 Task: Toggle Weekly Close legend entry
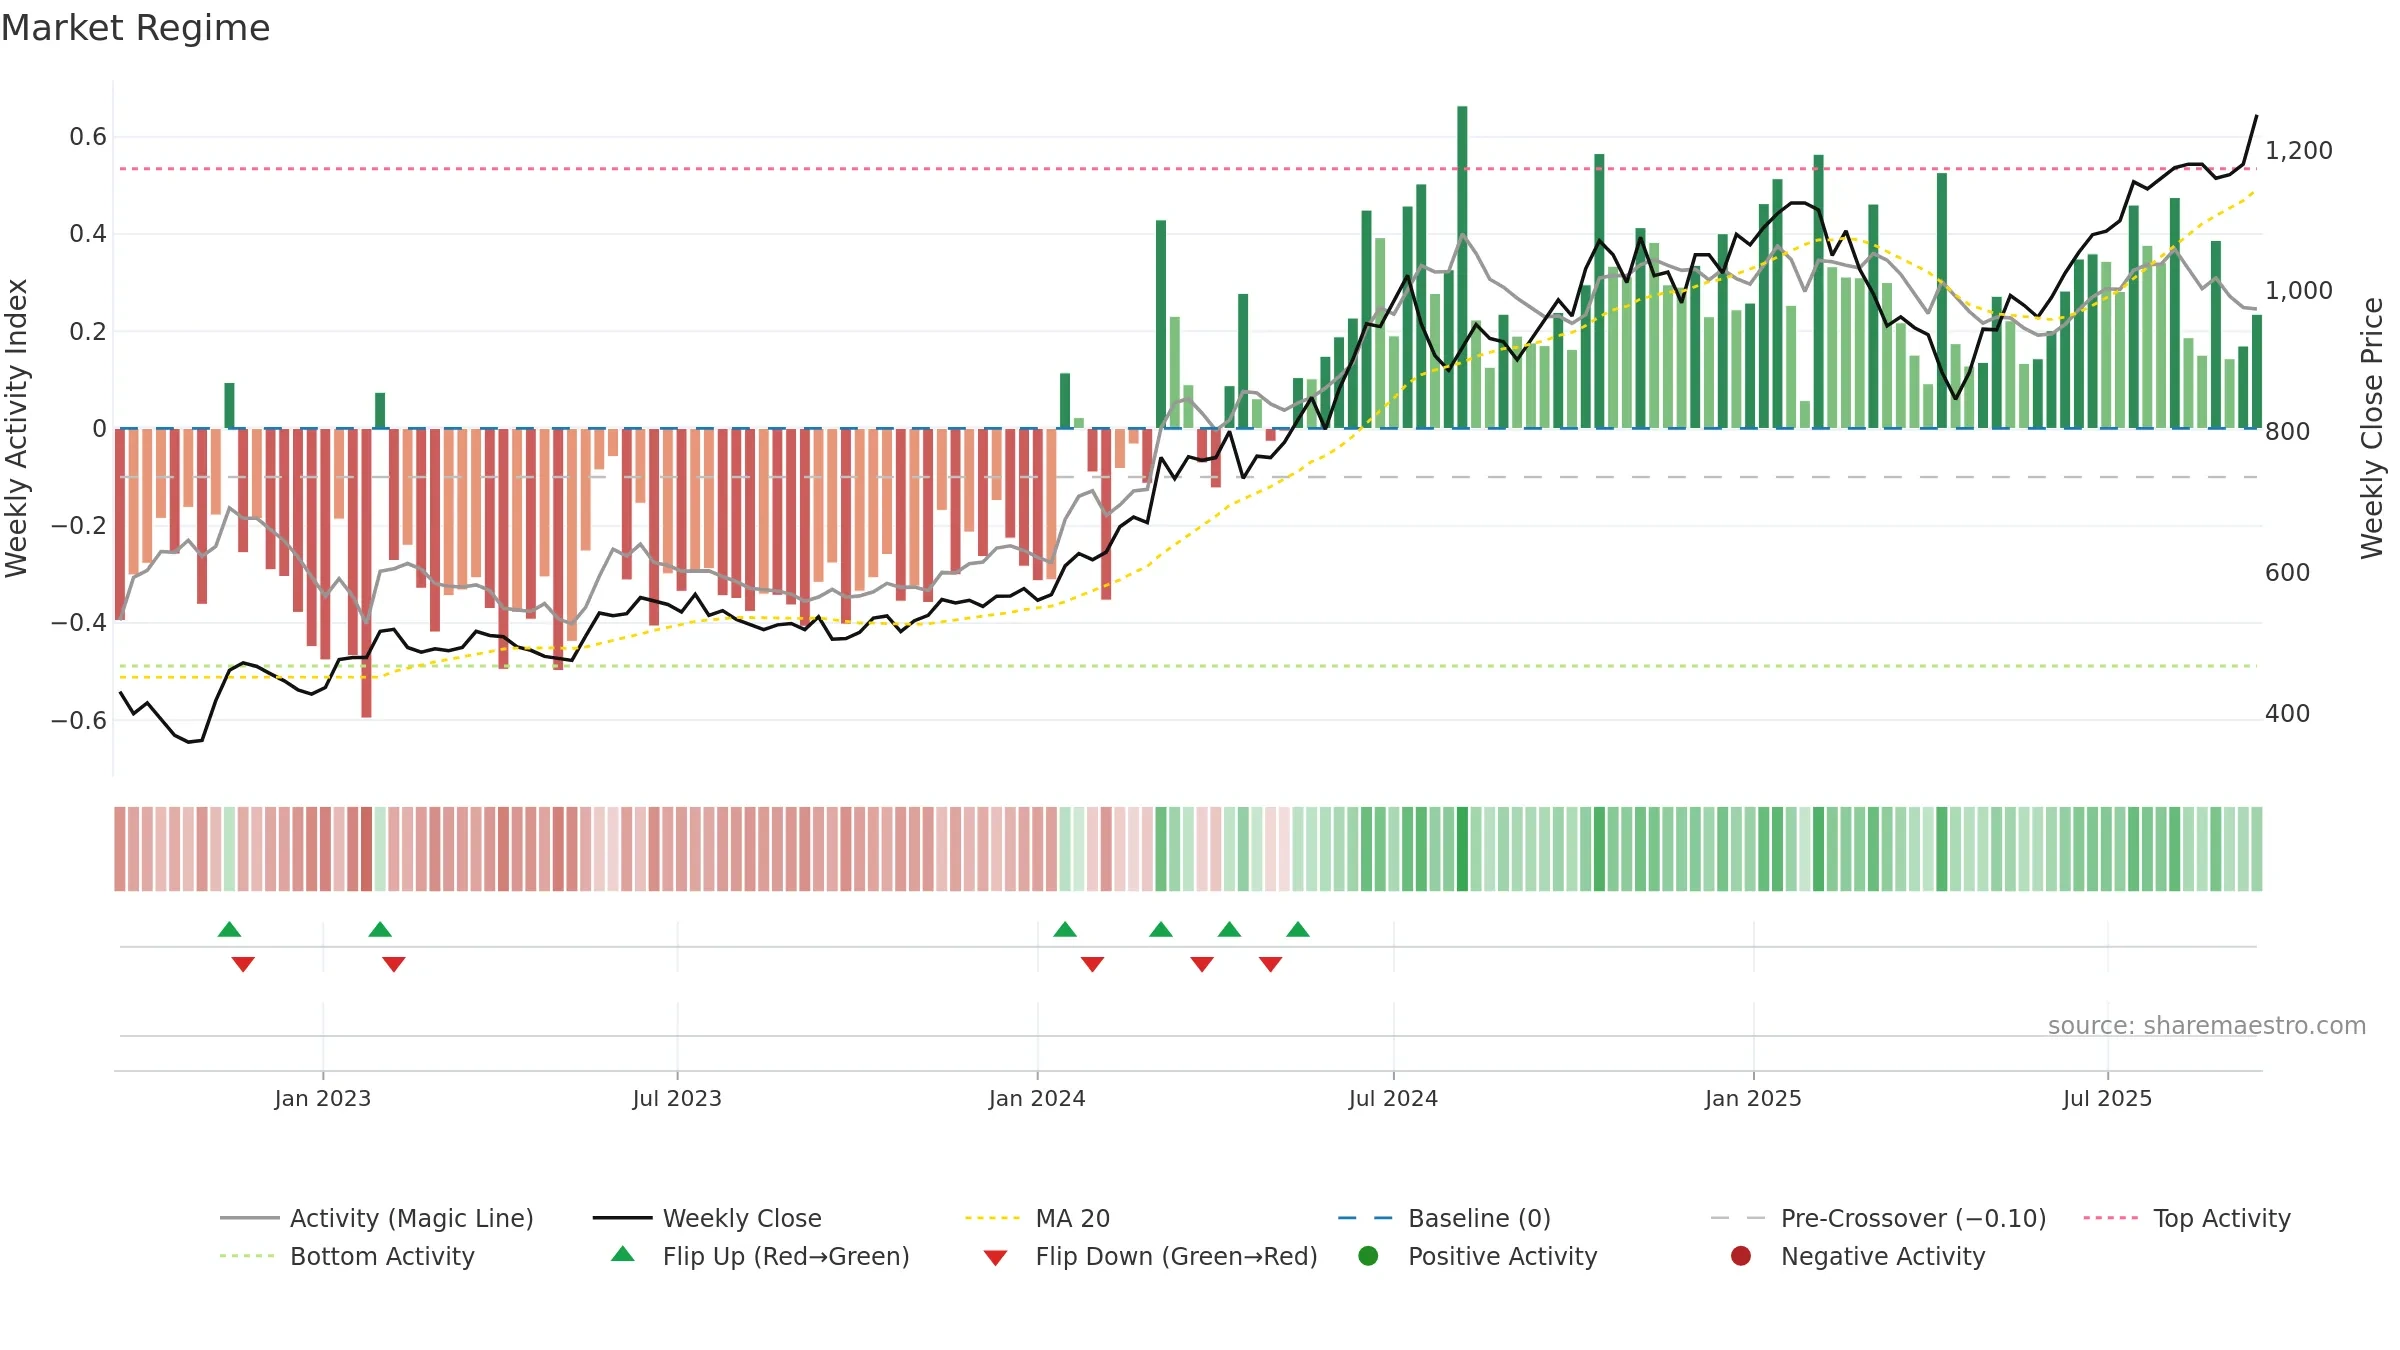[x=707, y=1218]
